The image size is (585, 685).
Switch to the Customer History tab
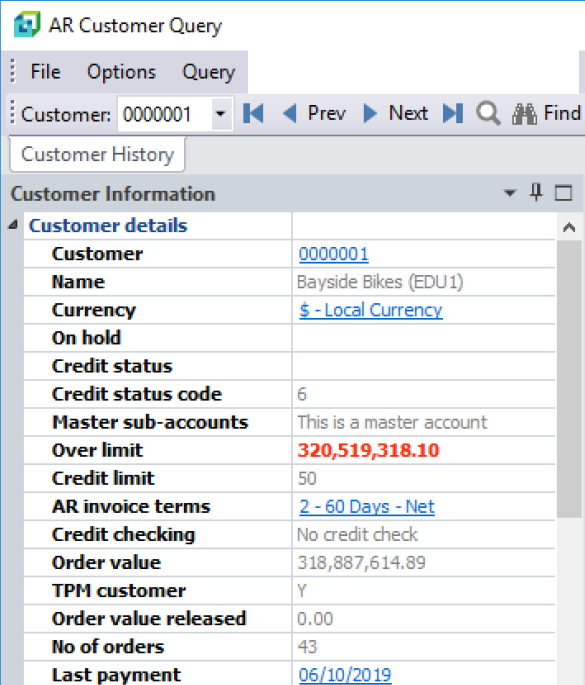coord(97,154)
